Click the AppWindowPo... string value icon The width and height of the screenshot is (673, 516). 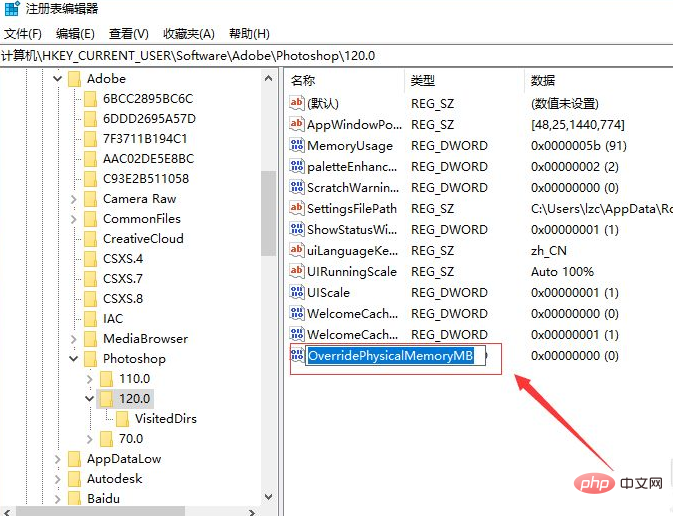[x=297, y=124]
